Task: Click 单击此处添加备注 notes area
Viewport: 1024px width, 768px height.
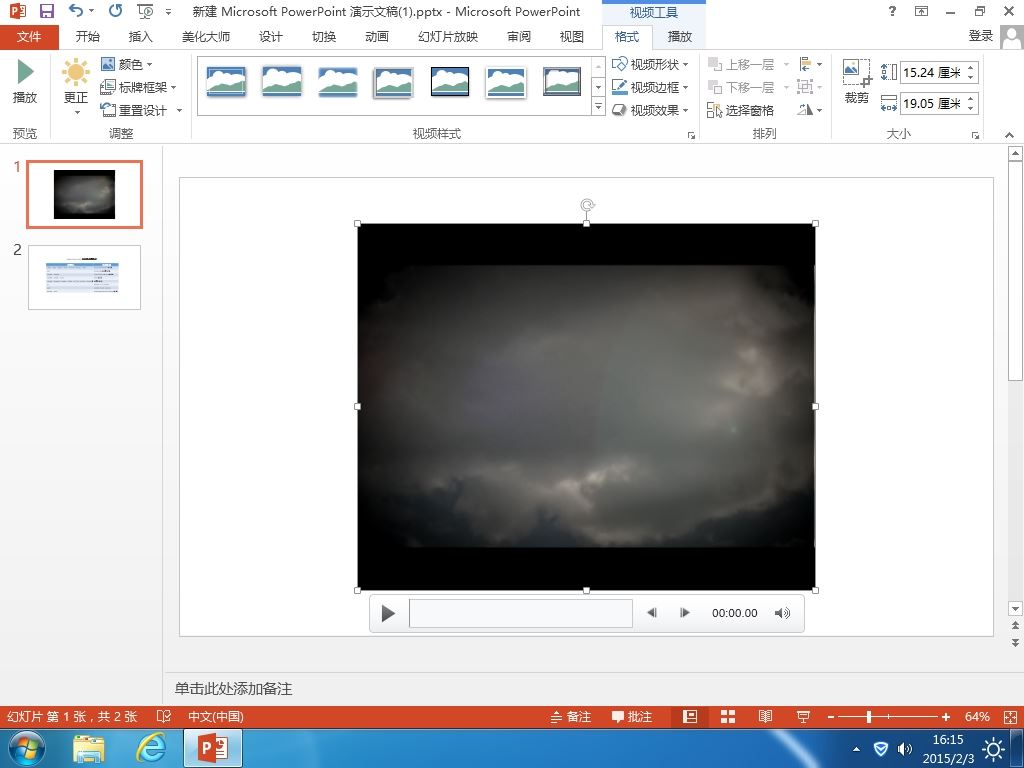Action: click(x=233, y=688)
